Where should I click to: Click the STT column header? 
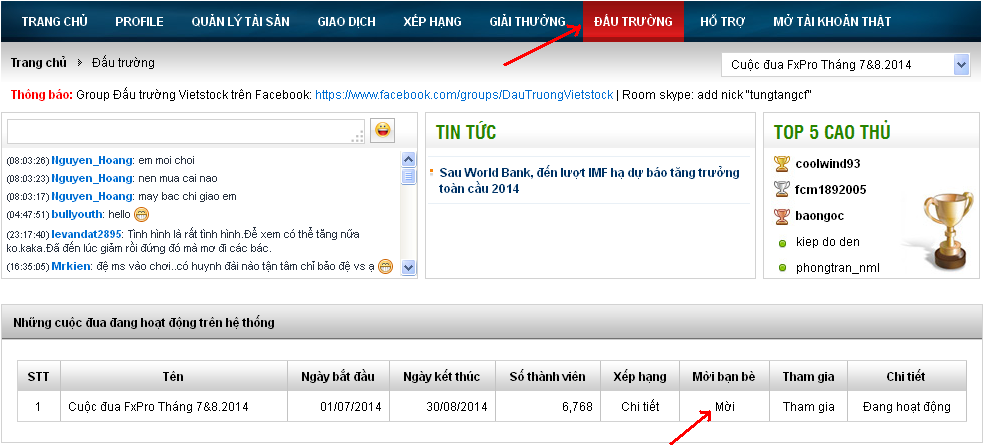tap(38, 377)
